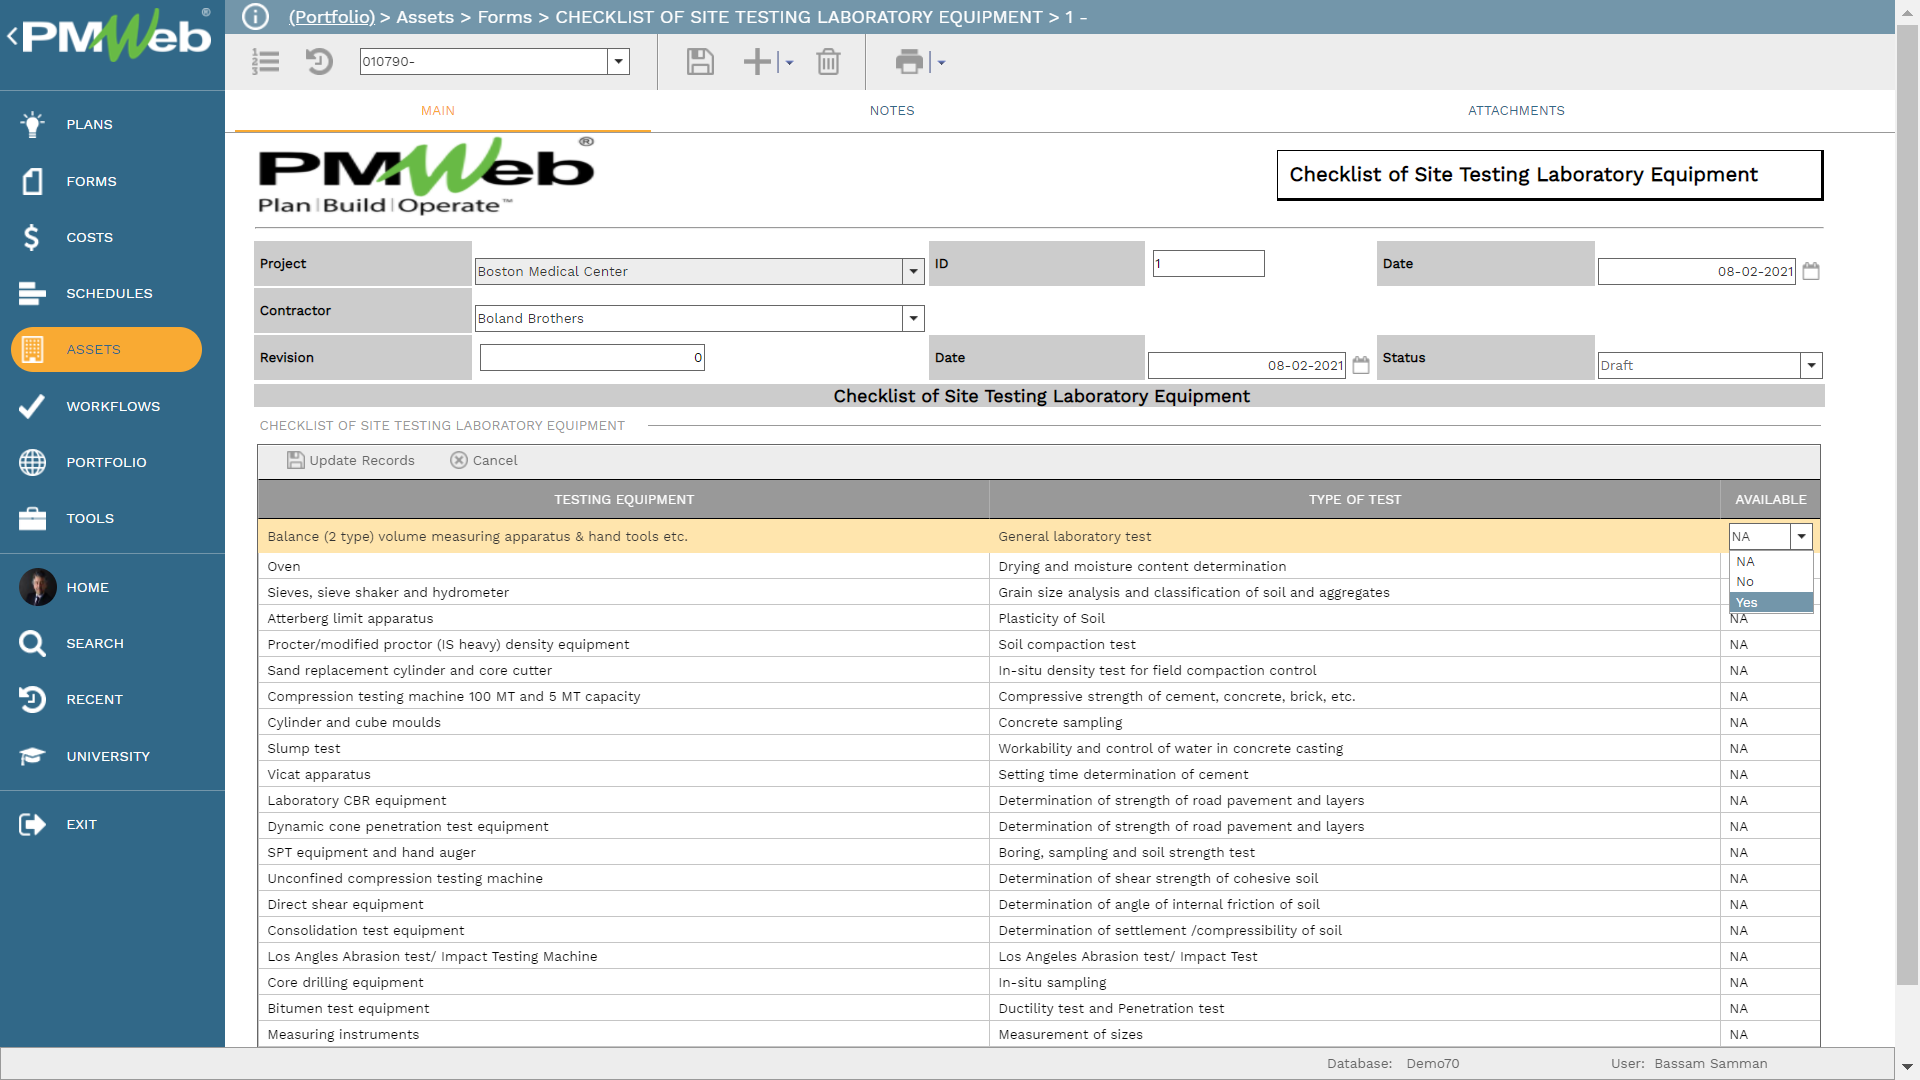
Task: Select the Oven equipment row
Action: click(1038, 566)
